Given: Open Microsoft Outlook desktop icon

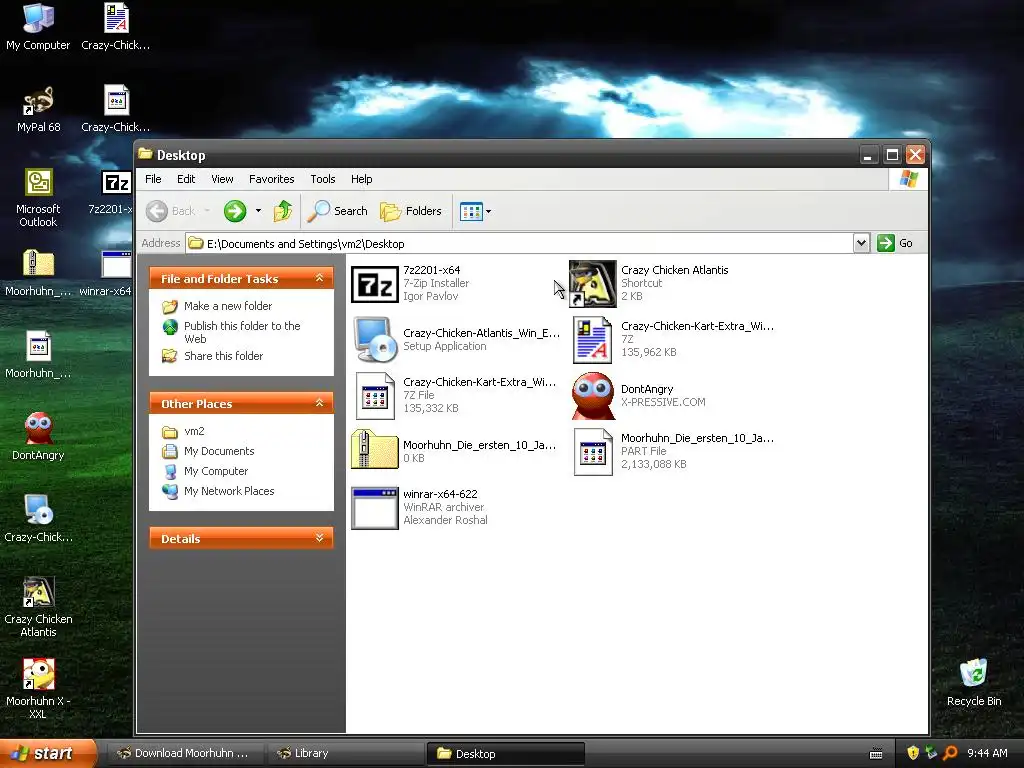Looking at the screenshot, I should (x=38, y=197).
